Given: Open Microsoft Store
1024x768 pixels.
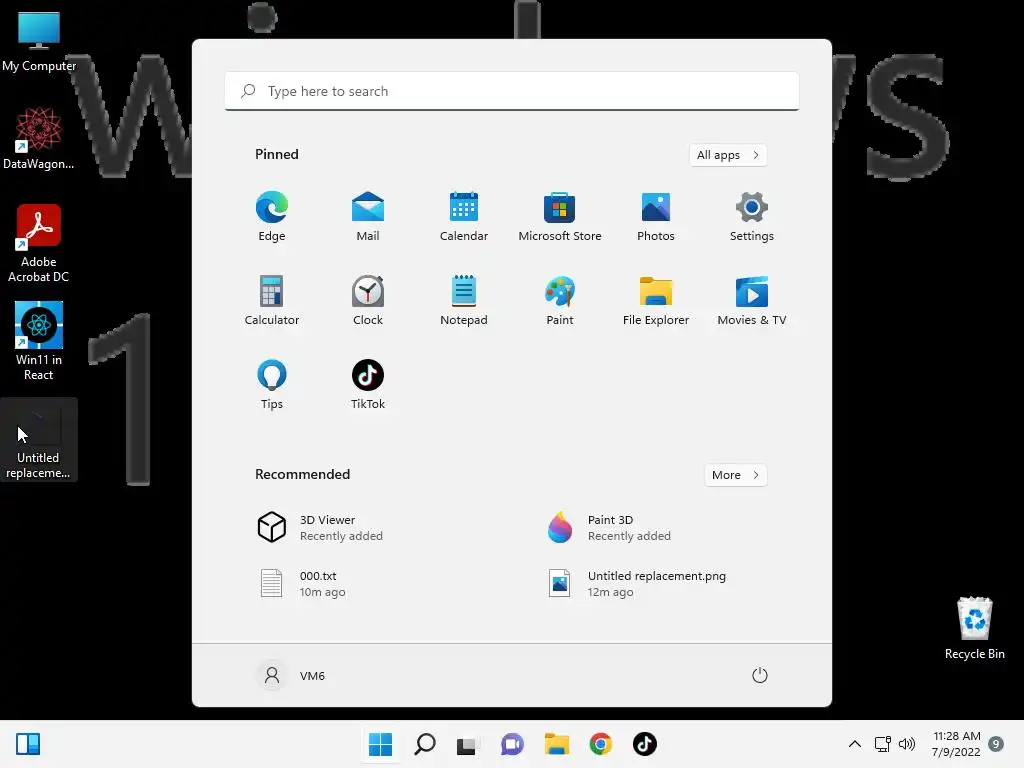Looking at the screenshot, I should click(560, 216).
